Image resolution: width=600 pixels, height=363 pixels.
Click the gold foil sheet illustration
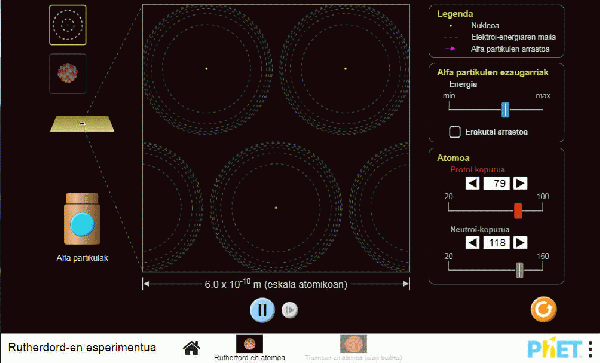click(82, 124)
